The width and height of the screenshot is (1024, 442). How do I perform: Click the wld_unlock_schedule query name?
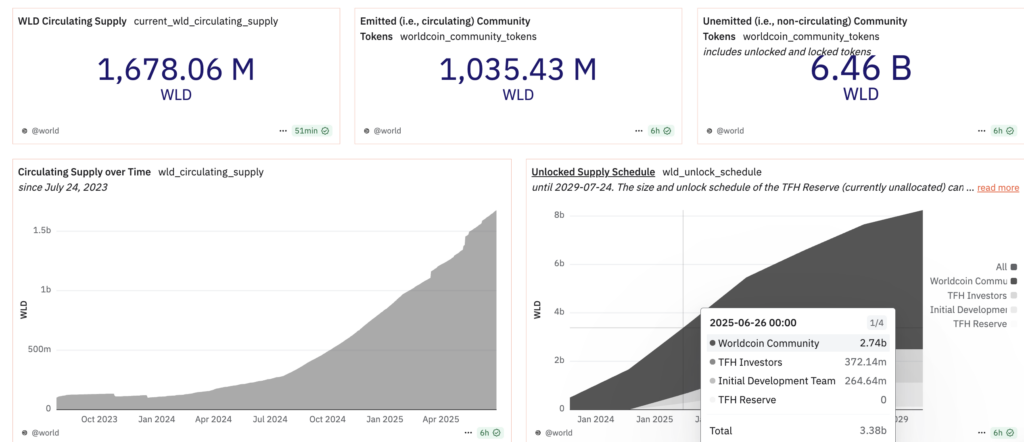coord(712,172)
